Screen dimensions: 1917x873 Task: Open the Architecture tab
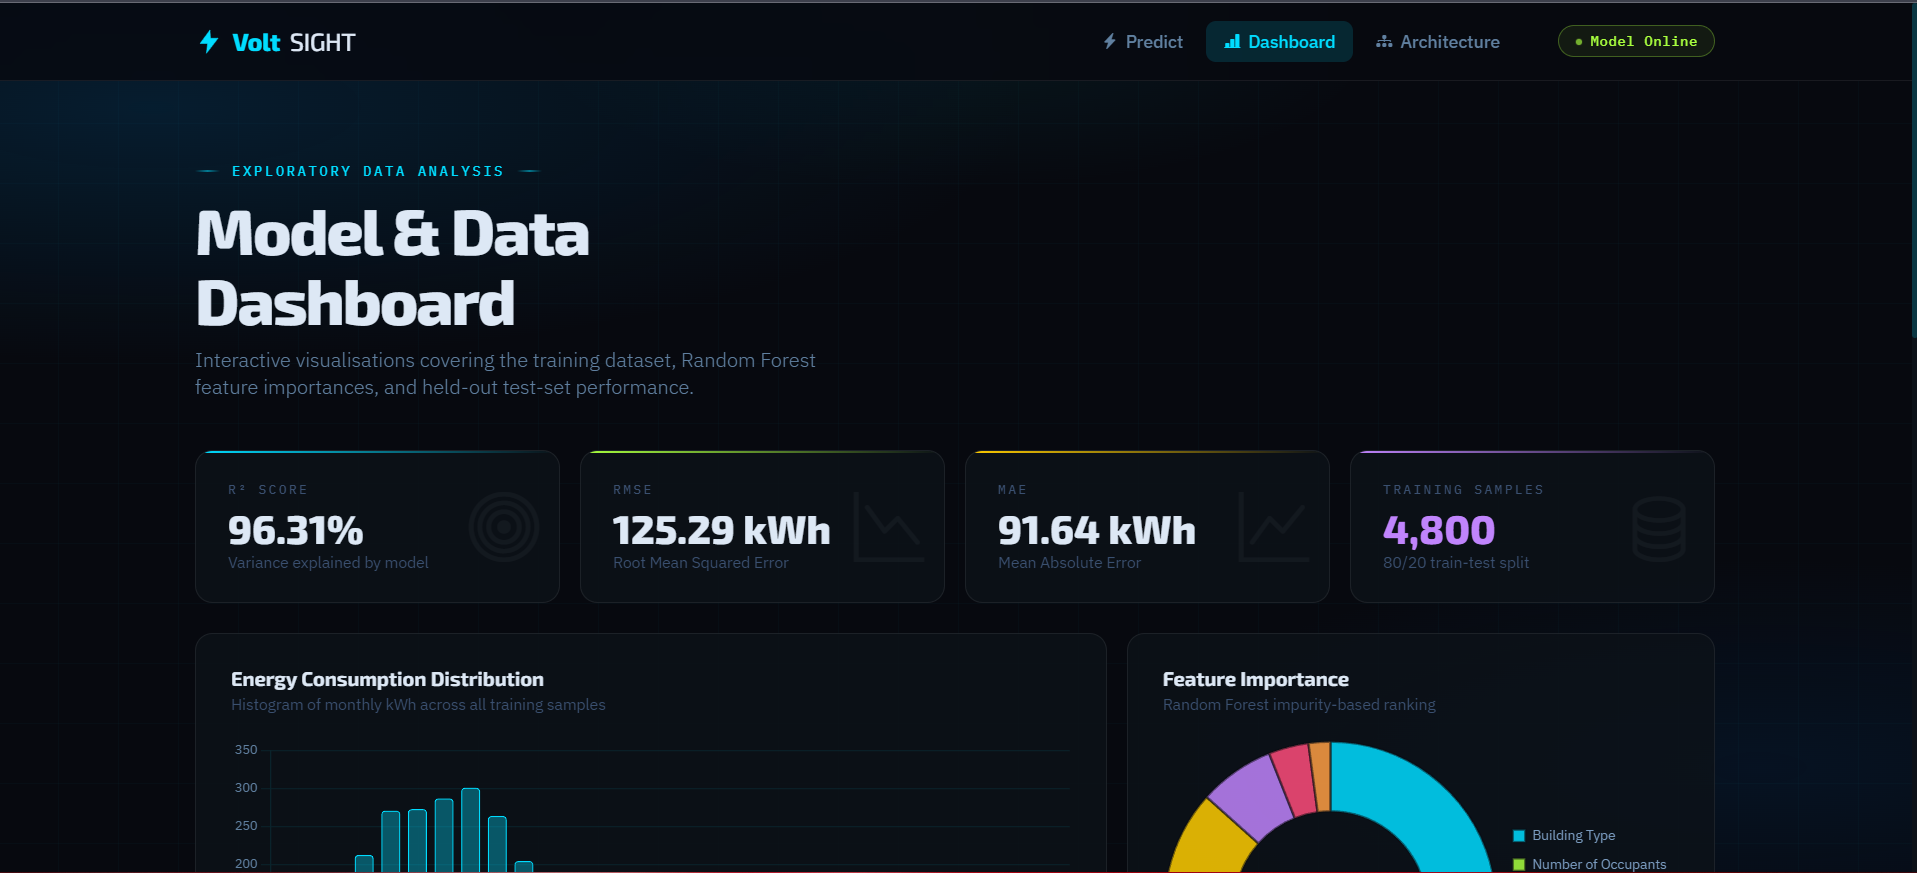coord(1438,42)
